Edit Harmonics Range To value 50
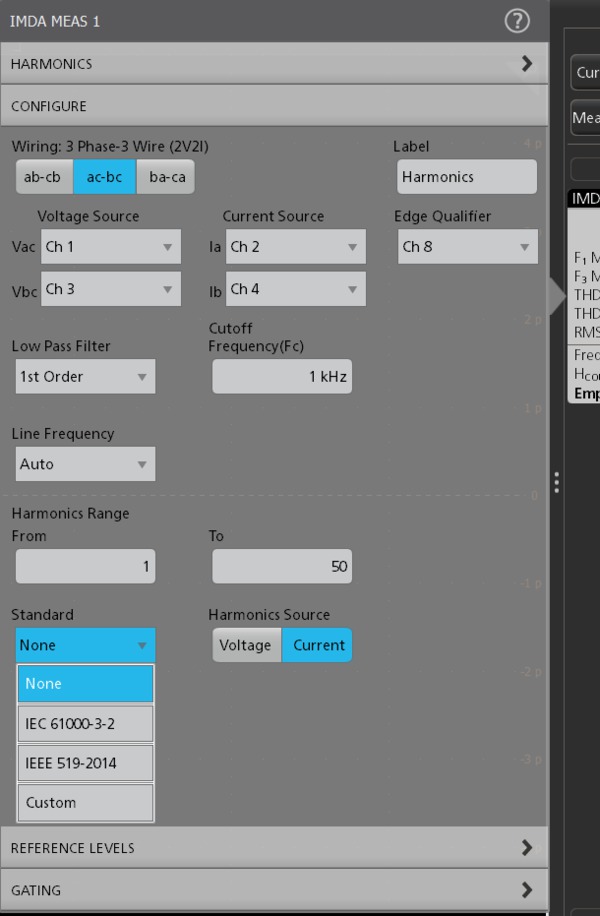Image resolution: width=600 pixels, height=916 pixels. [x=282, y=566]
